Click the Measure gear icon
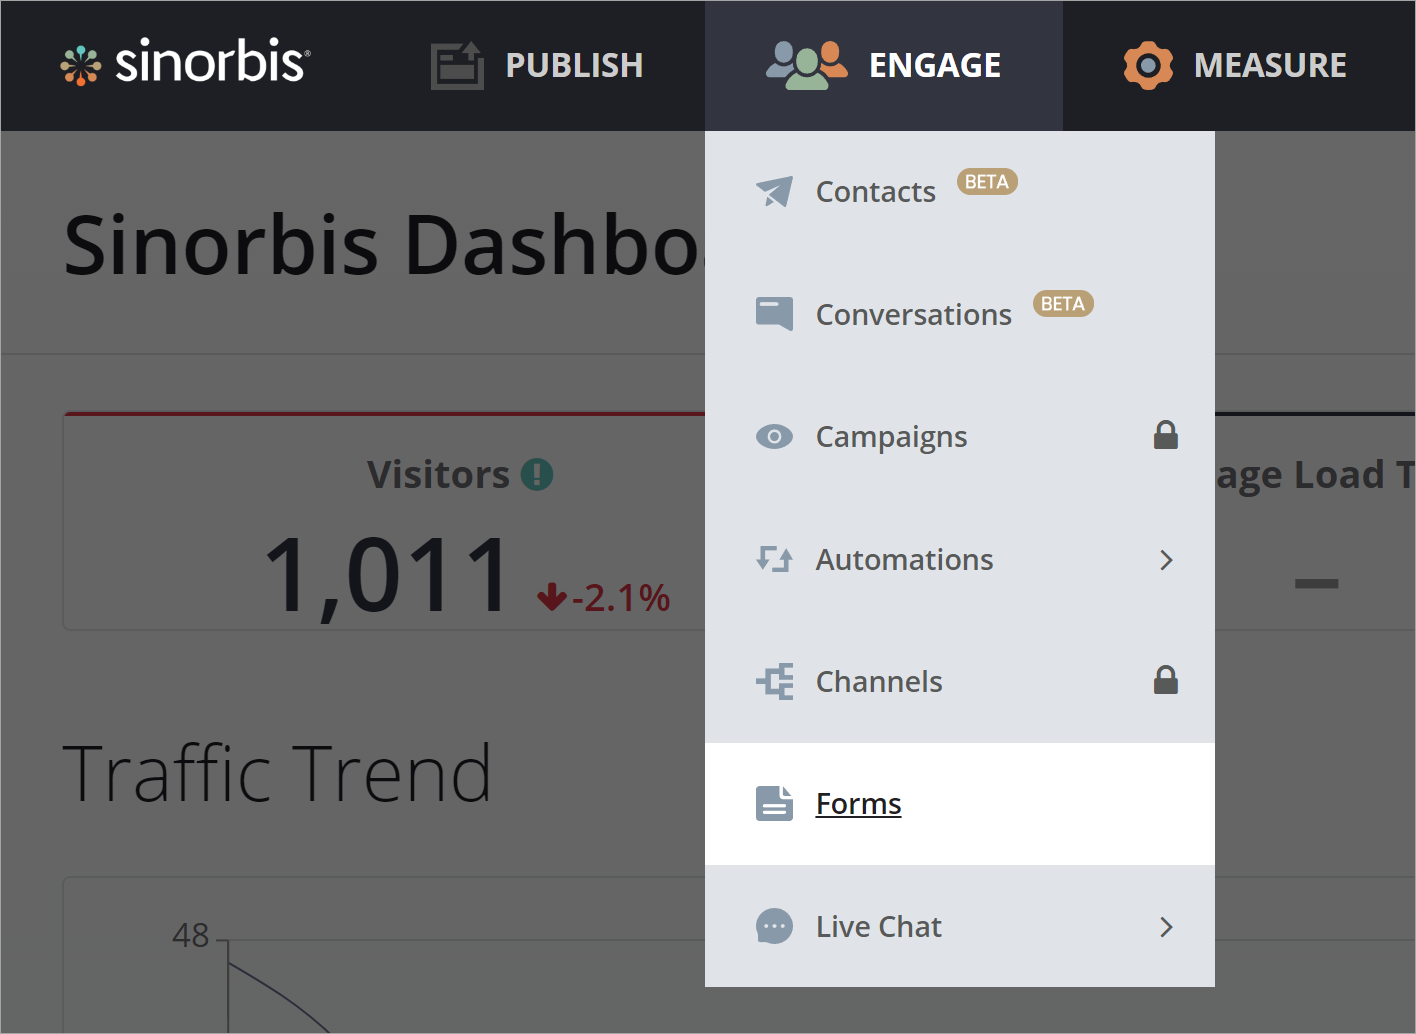This screenshot has height=1034, width=1416. [1148, 66]
